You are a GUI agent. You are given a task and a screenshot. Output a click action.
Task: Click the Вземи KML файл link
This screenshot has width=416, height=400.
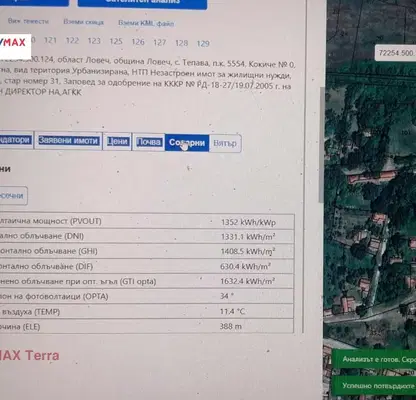click(x=146, y=23)
